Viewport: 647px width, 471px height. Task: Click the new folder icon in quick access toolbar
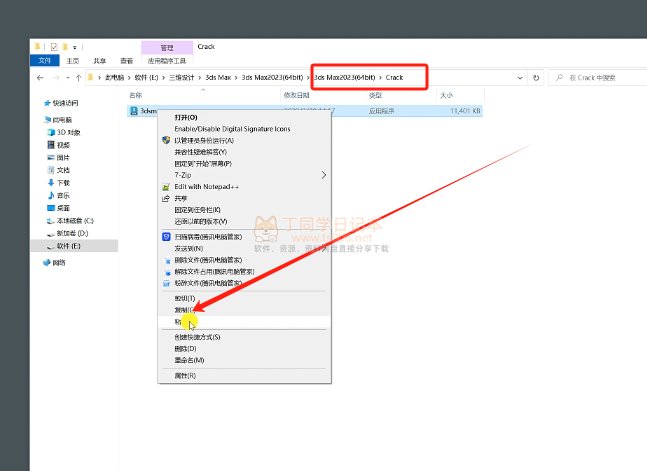click(x=65, y=47)
